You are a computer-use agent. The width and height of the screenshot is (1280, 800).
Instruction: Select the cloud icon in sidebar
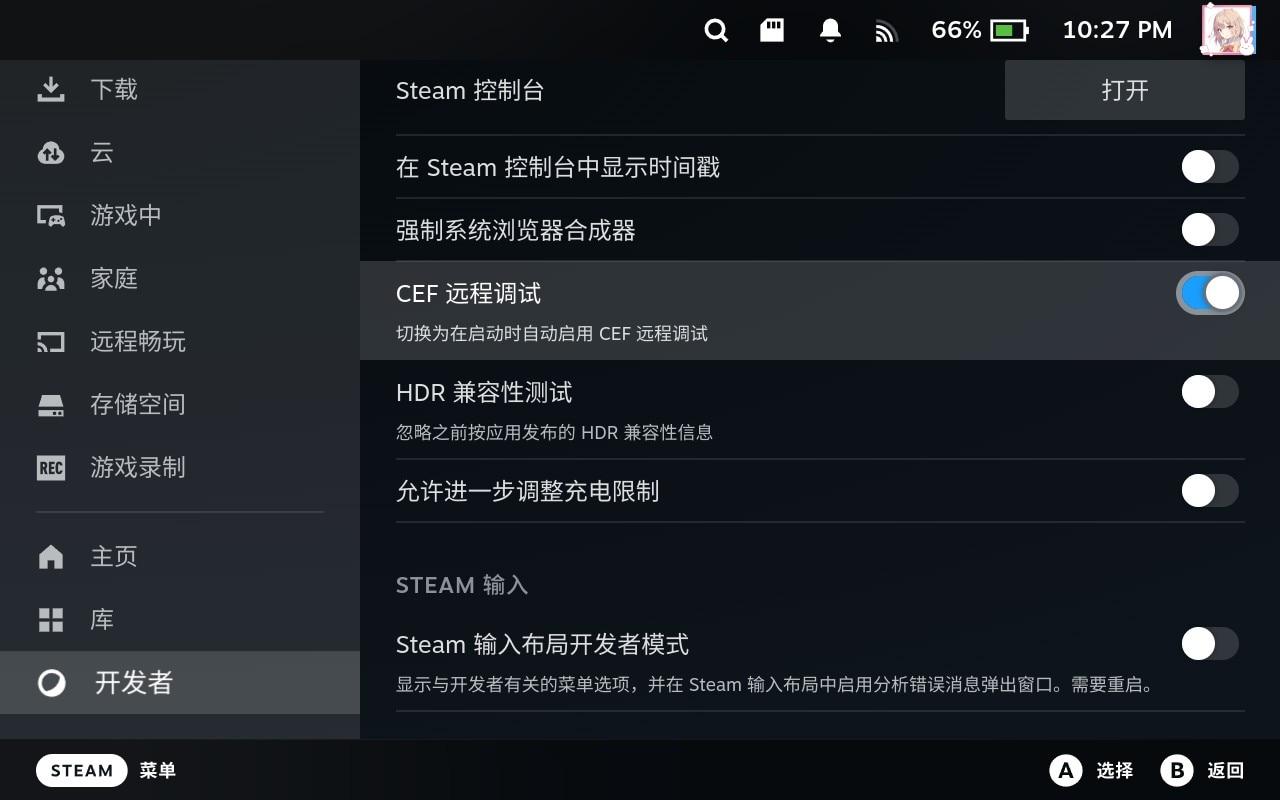51,153
